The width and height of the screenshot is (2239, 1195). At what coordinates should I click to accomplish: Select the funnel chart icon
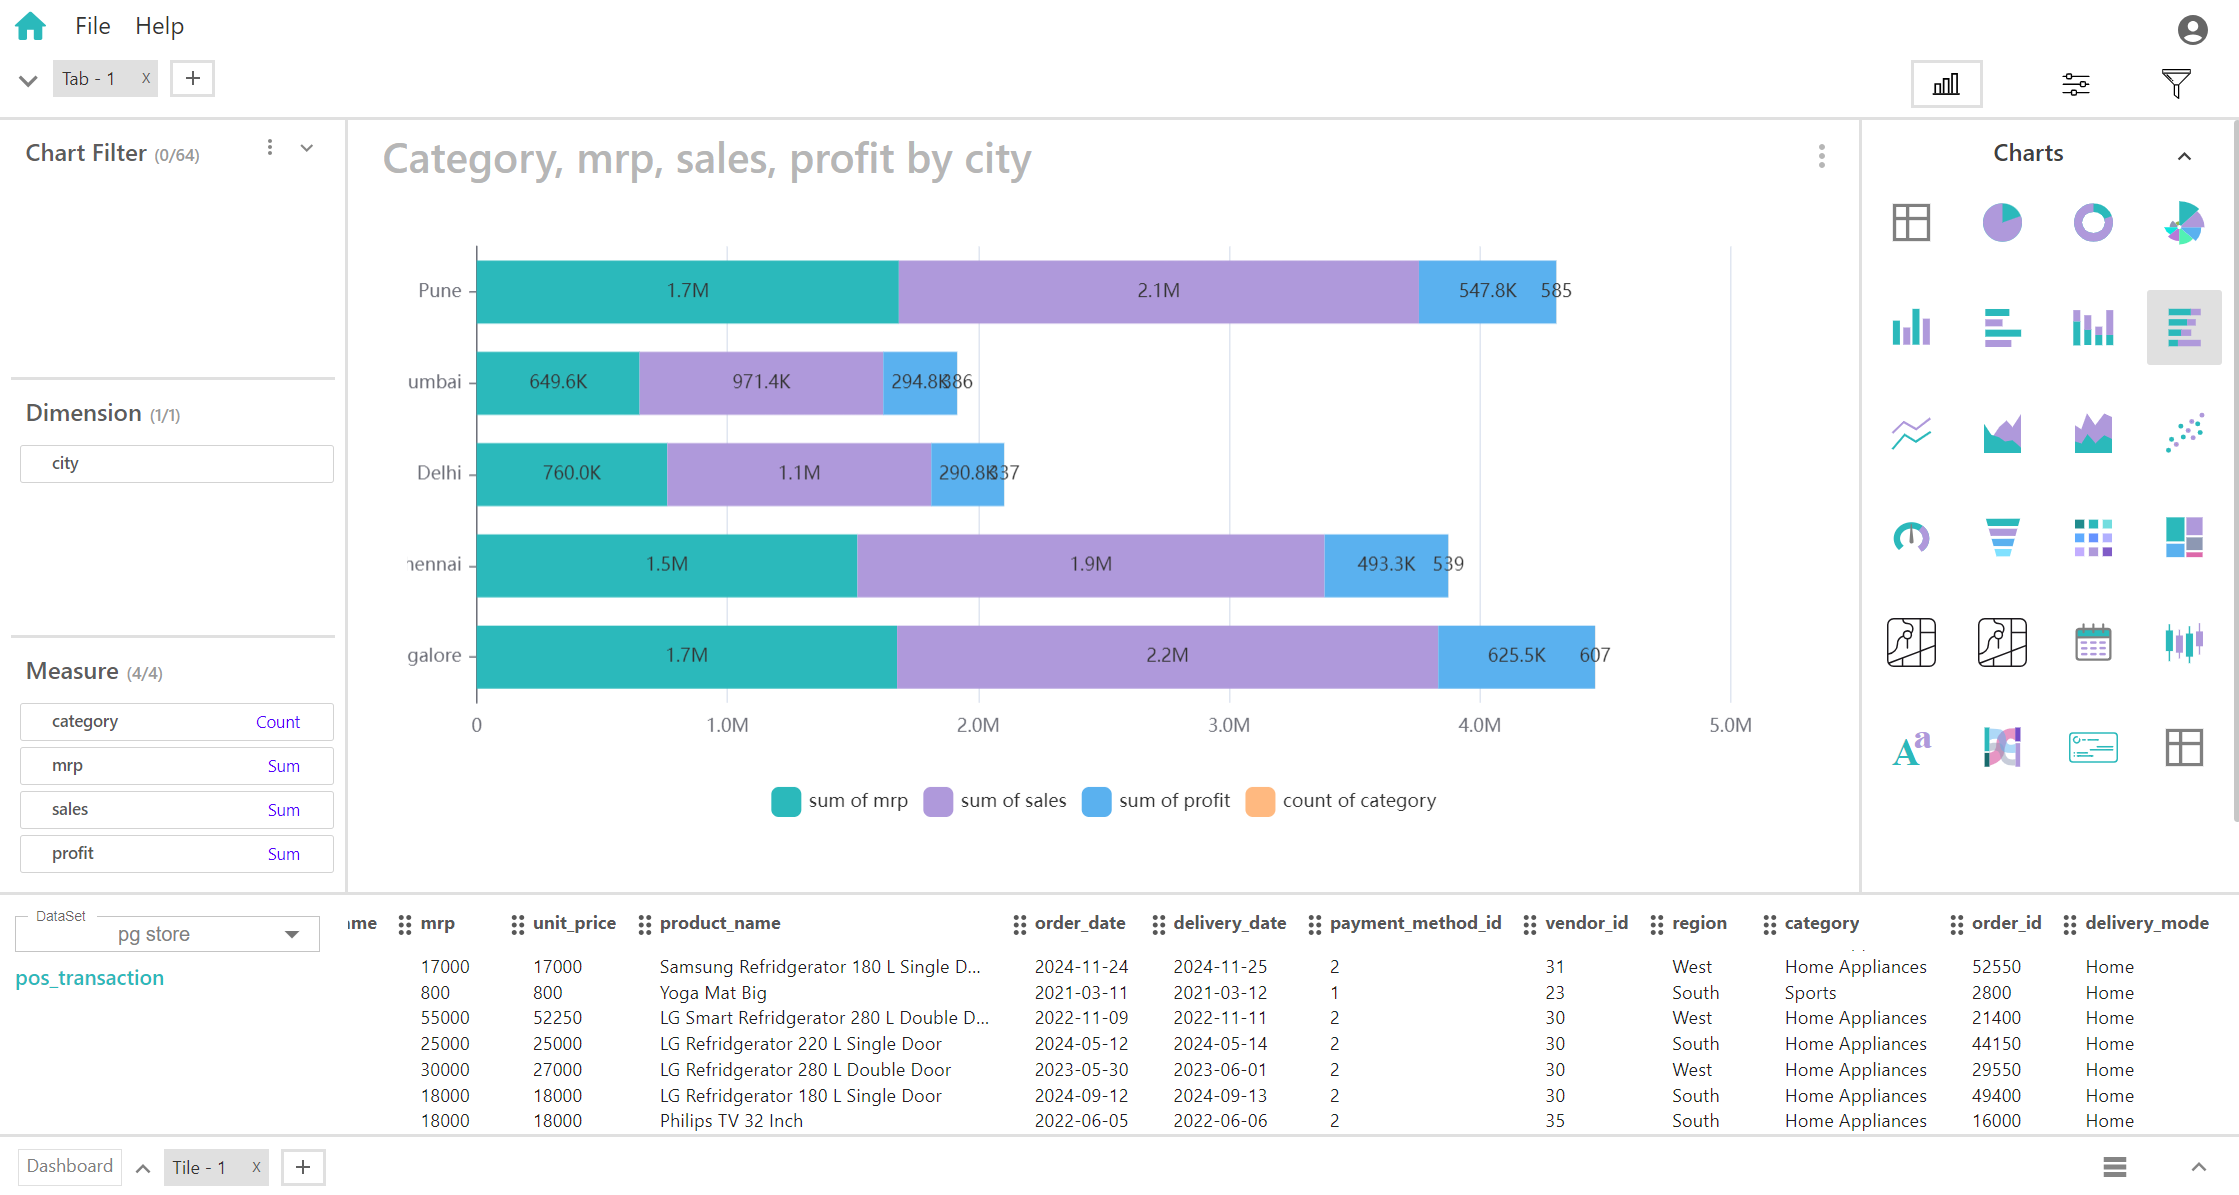pyautogui.click(x=2001, y=537)
